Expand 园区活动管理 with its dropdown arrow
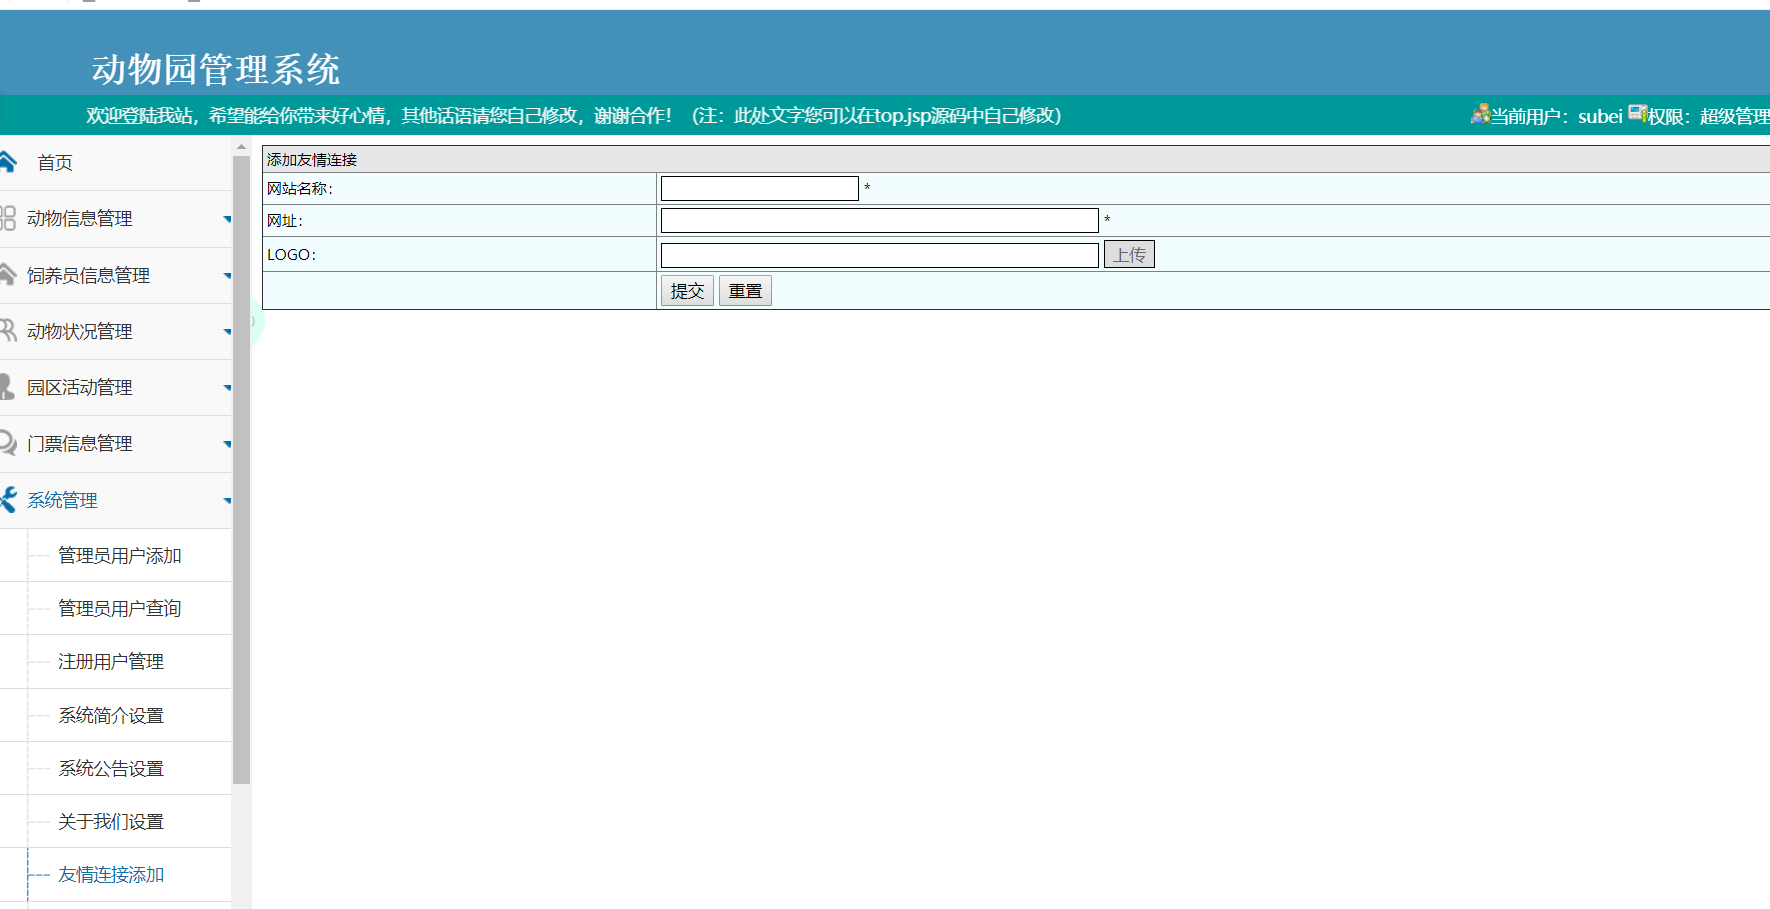 click(227, 388)
